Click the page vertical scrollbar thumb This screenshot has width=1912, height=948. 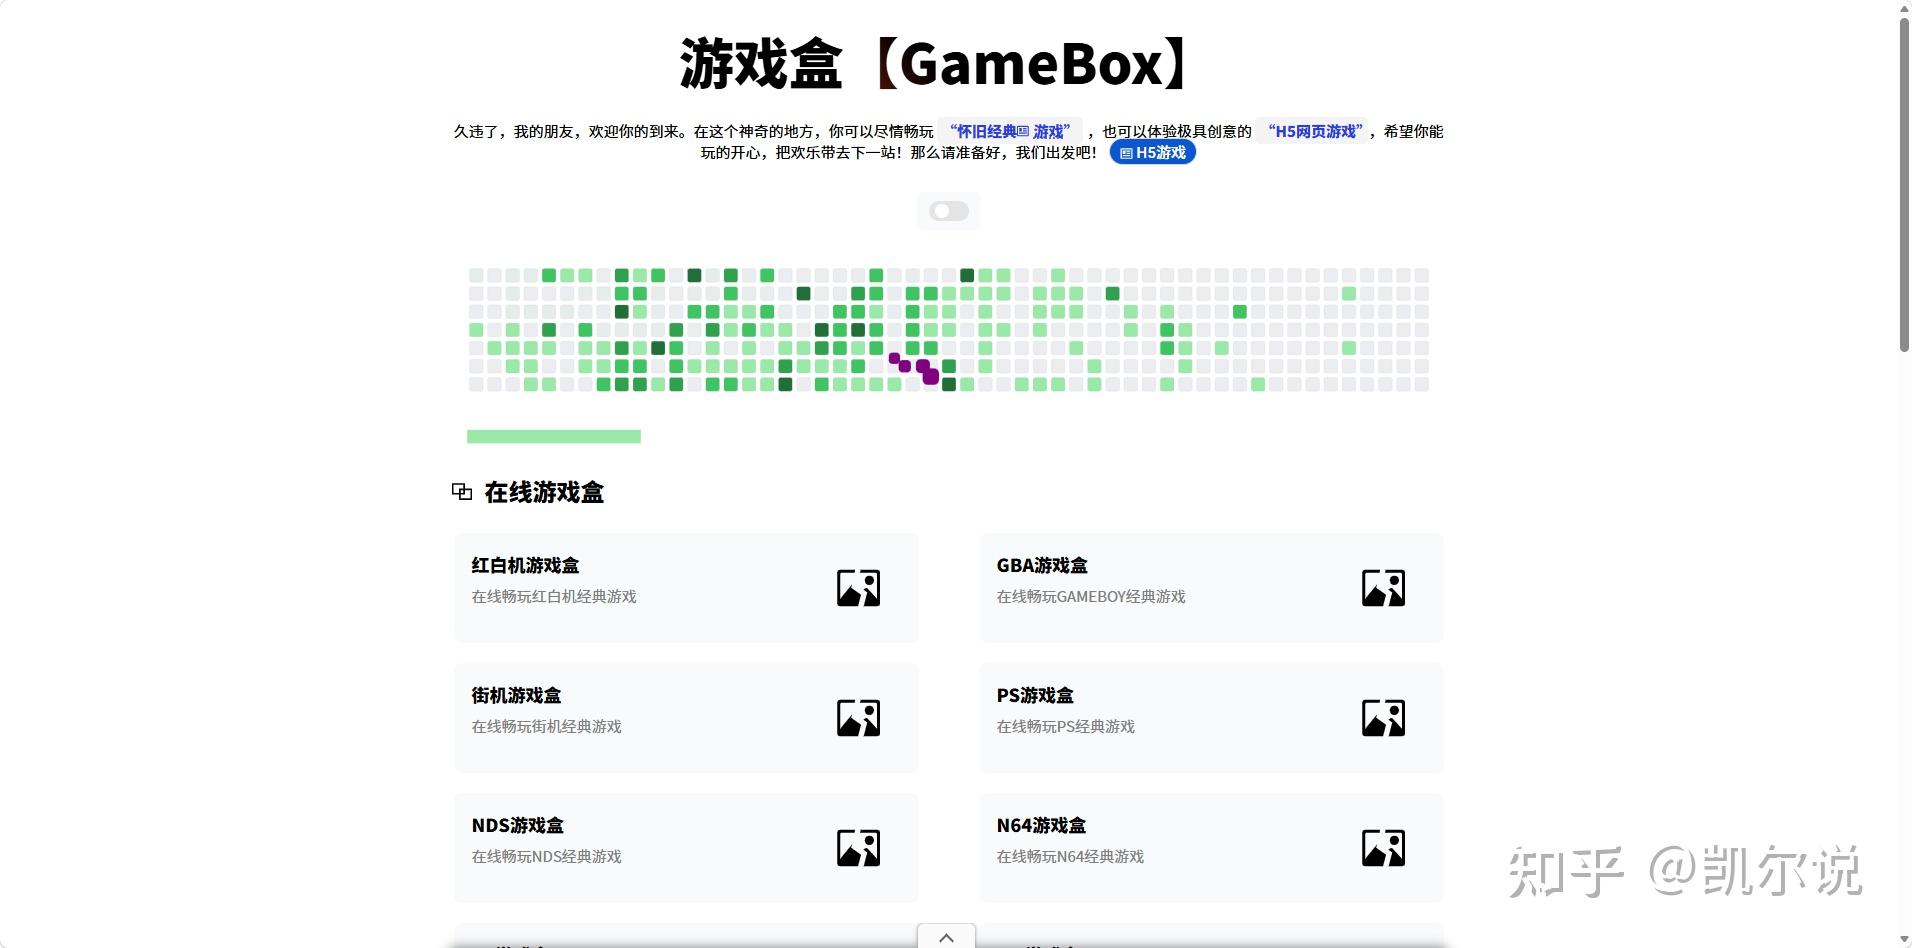[x=1904, y=184]
